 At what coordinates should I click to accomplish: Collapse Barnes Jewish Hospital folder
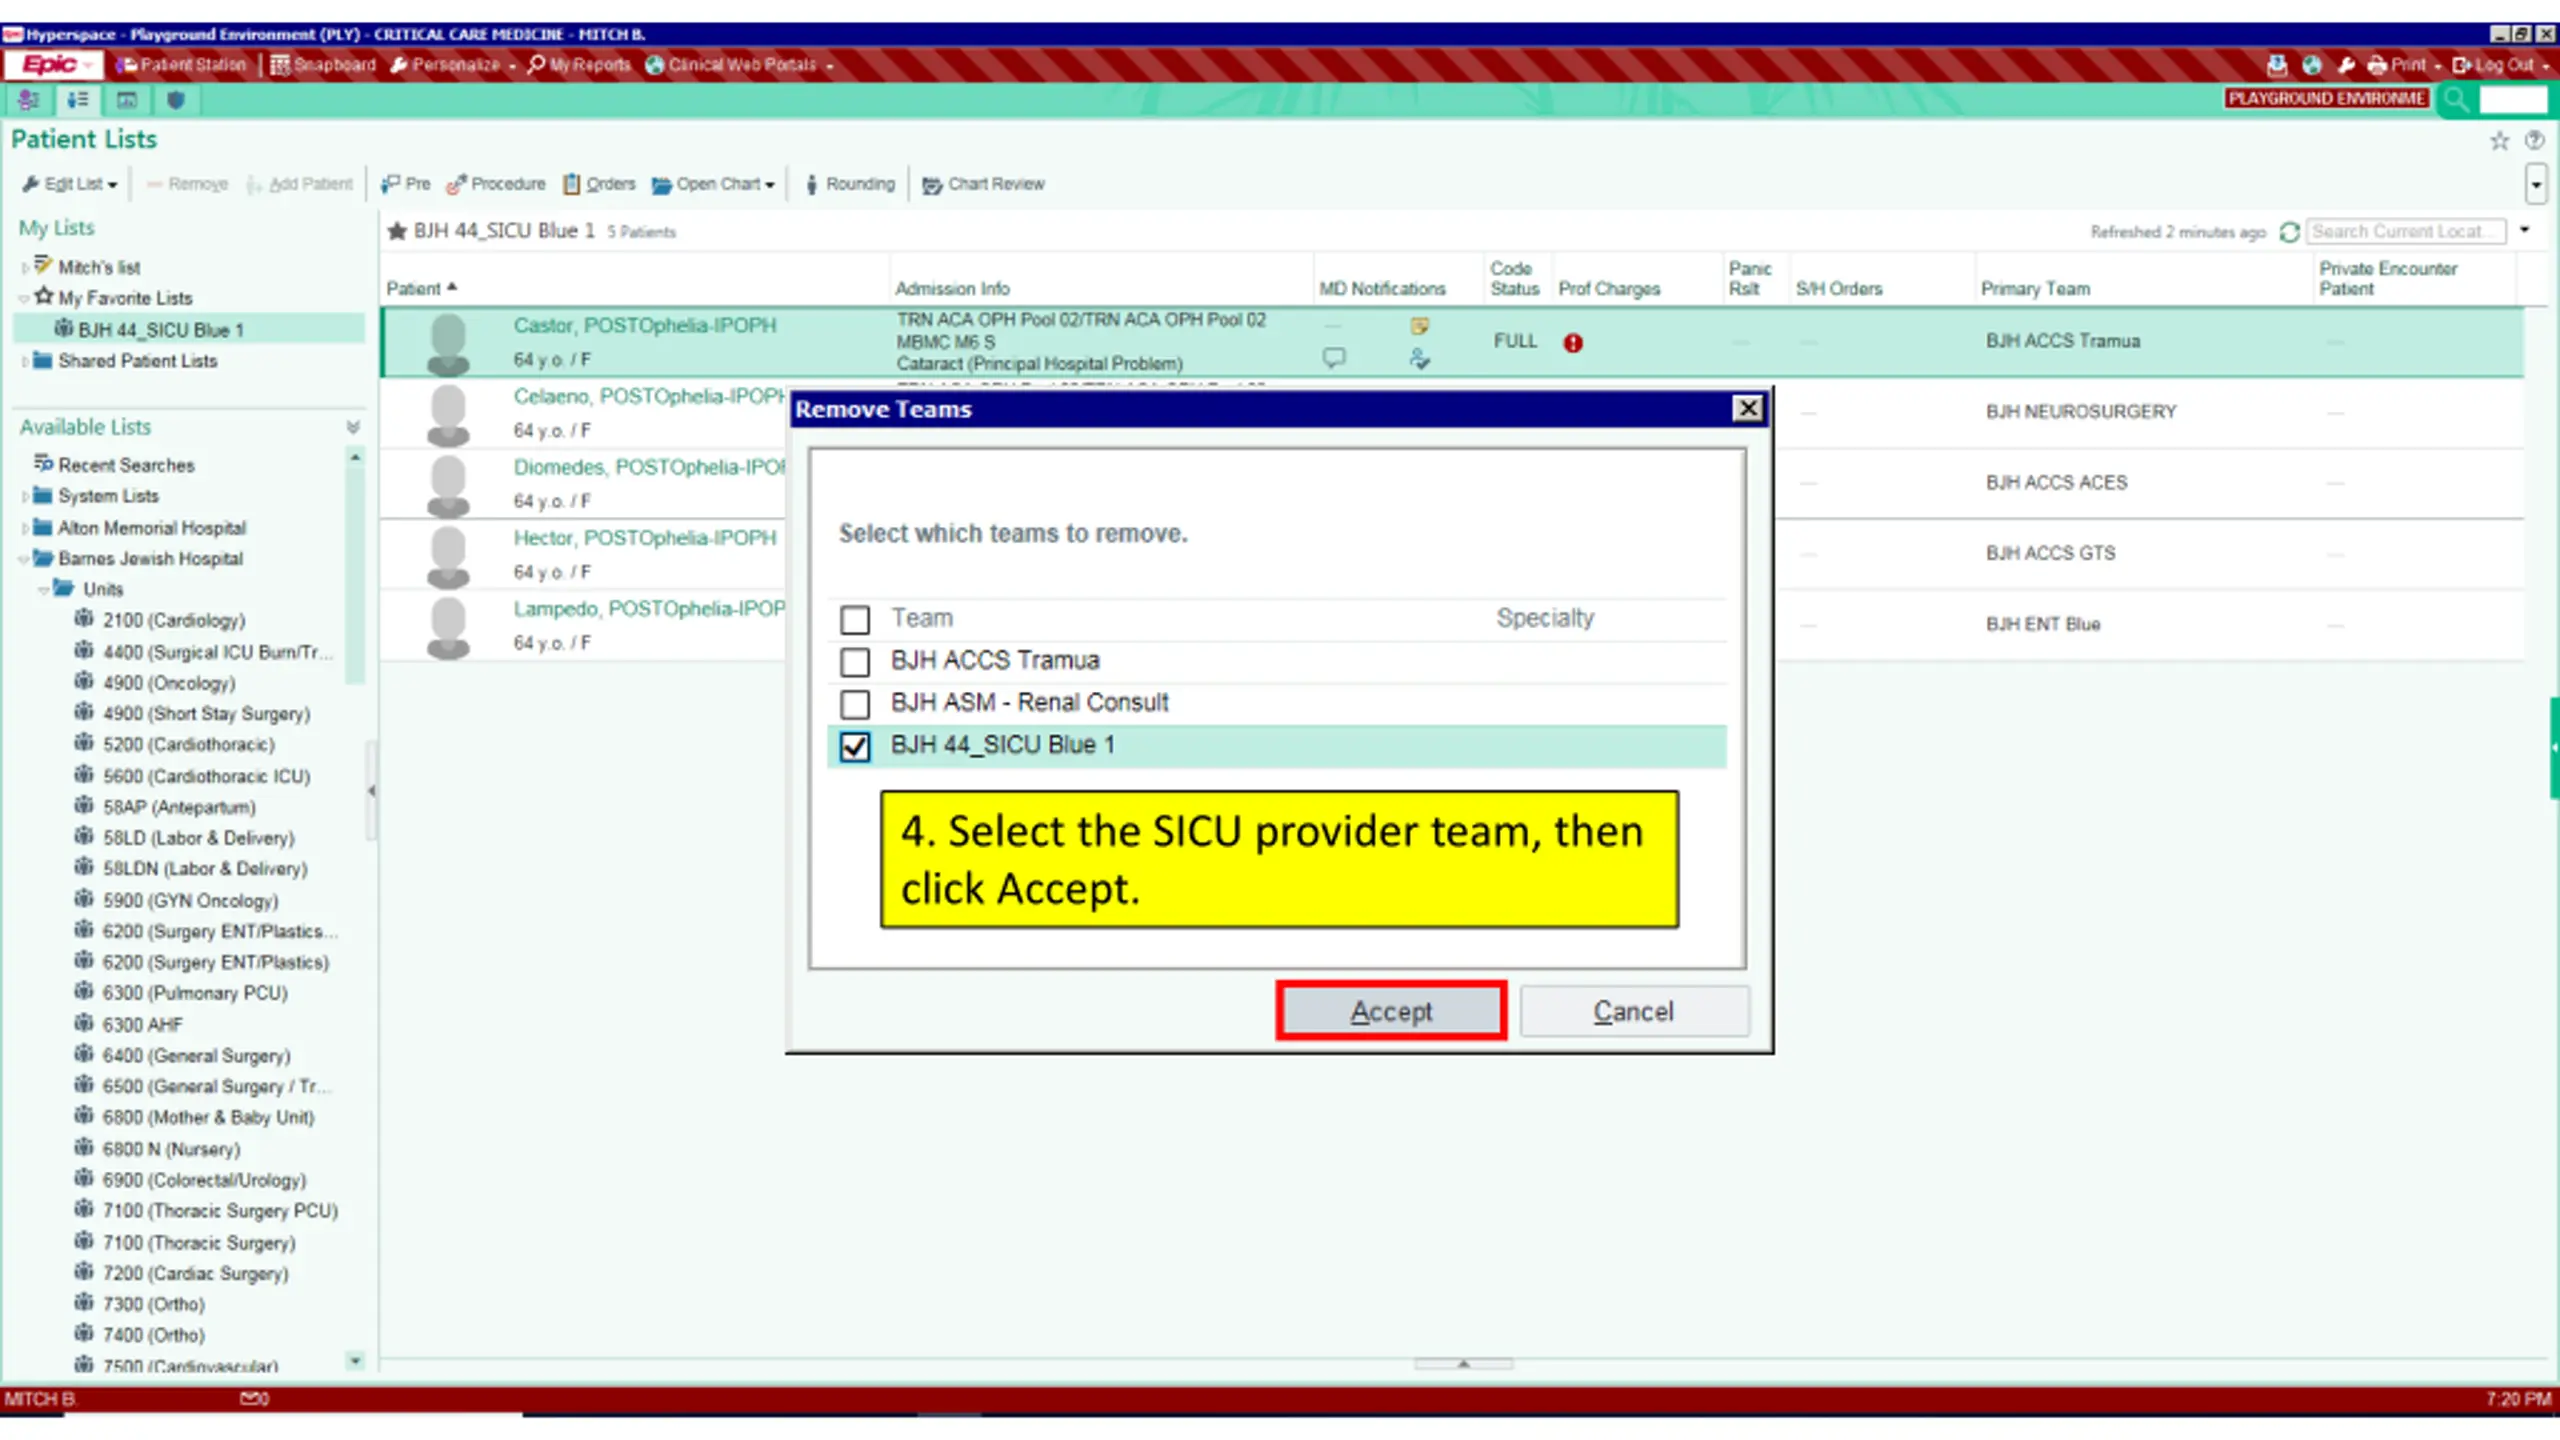pos(24,559)
